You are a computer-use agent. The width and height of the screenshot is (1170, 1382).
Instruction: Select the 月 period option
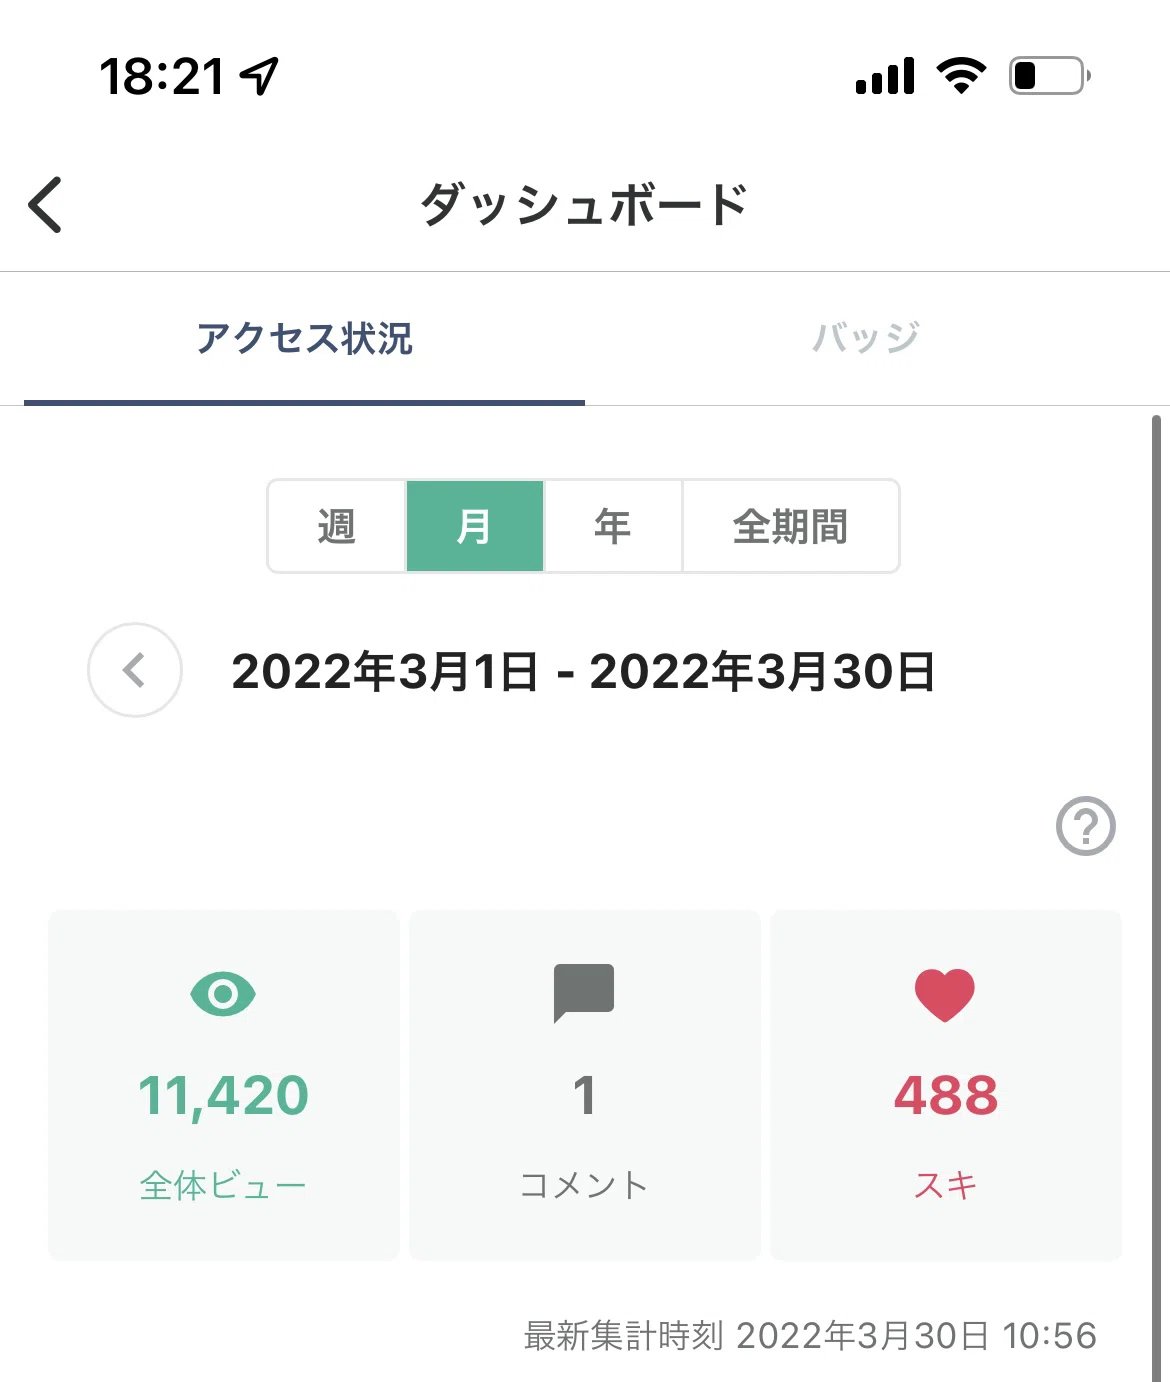click(475, 526)
